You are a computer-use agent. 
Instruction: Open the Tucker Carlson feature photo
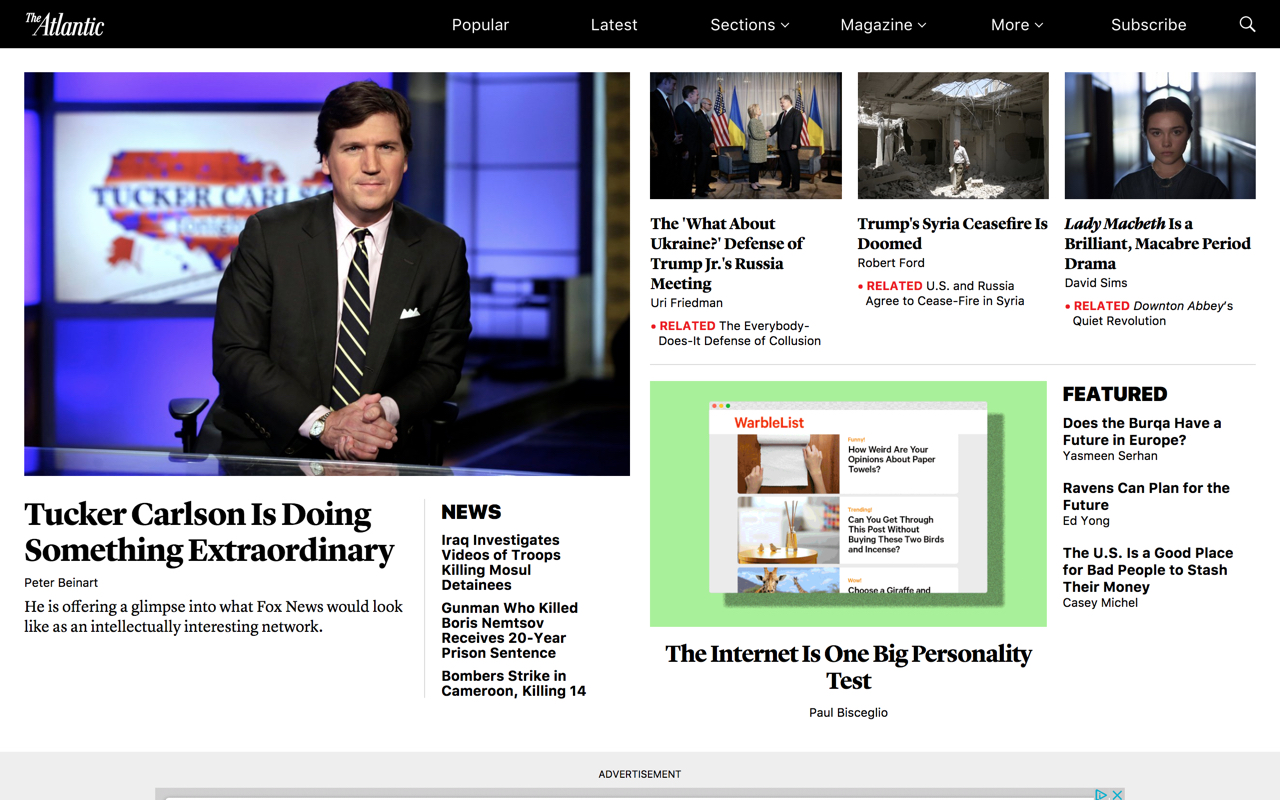click(x=327, y=274)
